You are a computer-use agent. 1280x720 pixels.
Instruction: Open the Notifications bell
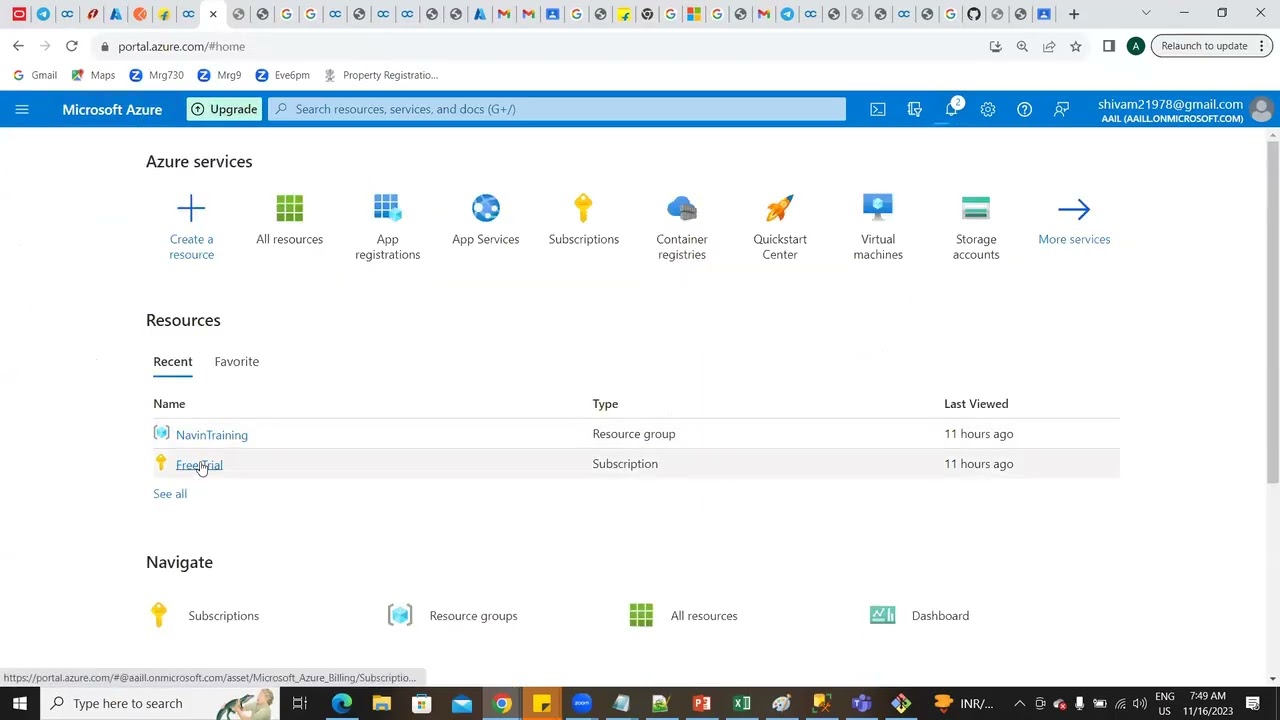[951, 109]
